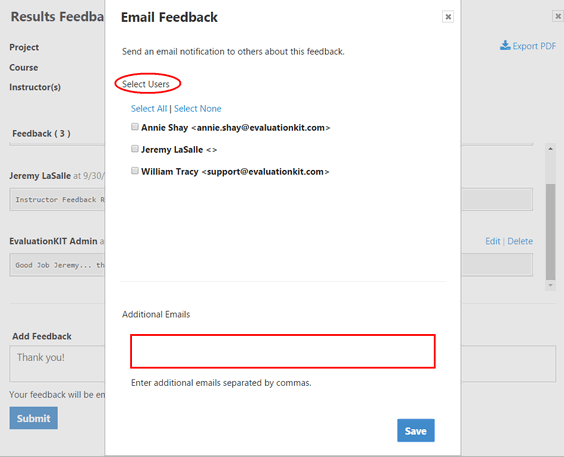Click the Export PDF download icon

(x=505, y=45)
